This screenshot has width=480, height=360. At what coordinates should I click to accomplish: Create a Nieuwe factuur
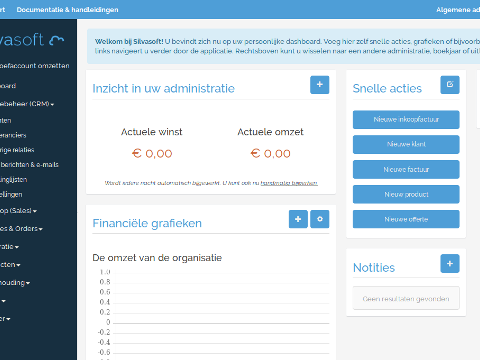tap(406, 169)
